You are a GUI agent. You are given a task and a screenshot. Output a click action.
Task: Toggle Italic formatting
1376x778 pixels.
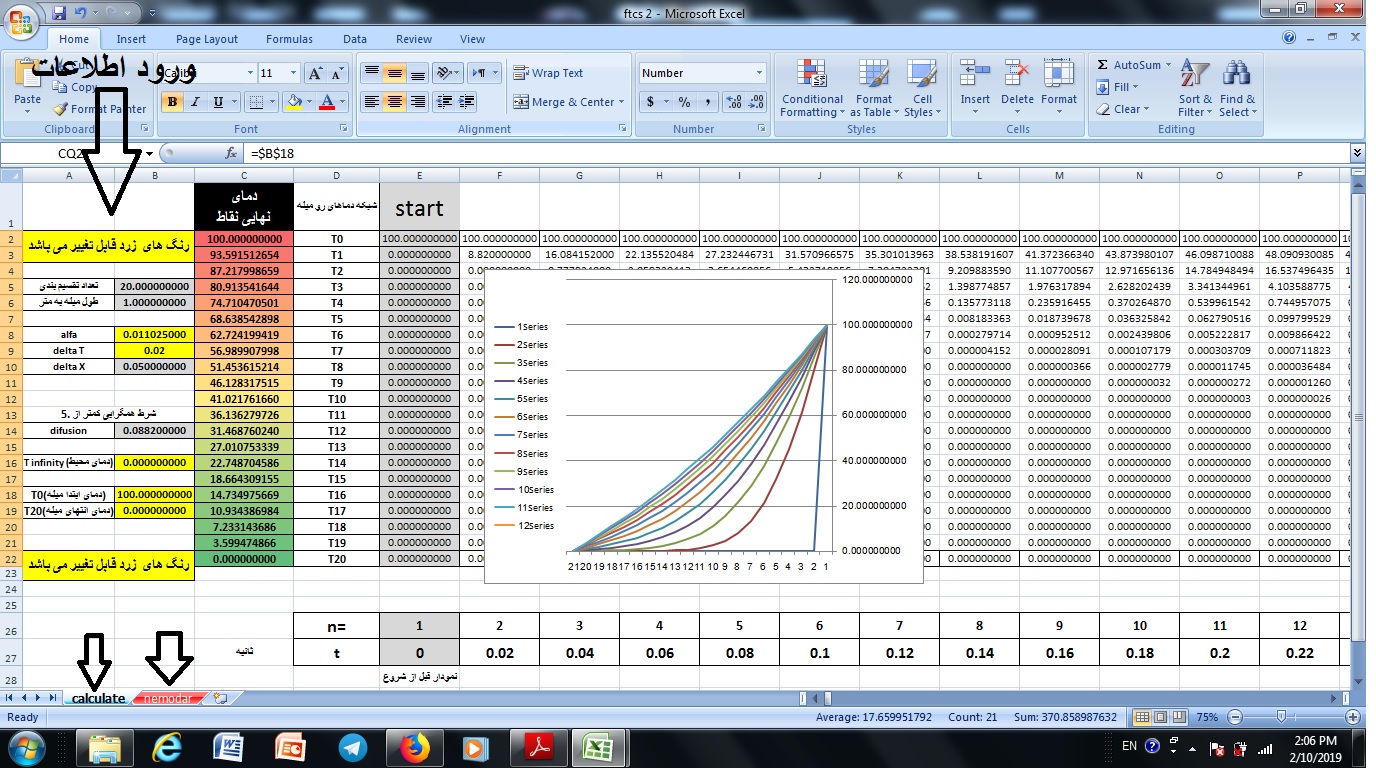click(x=195, y=102)
